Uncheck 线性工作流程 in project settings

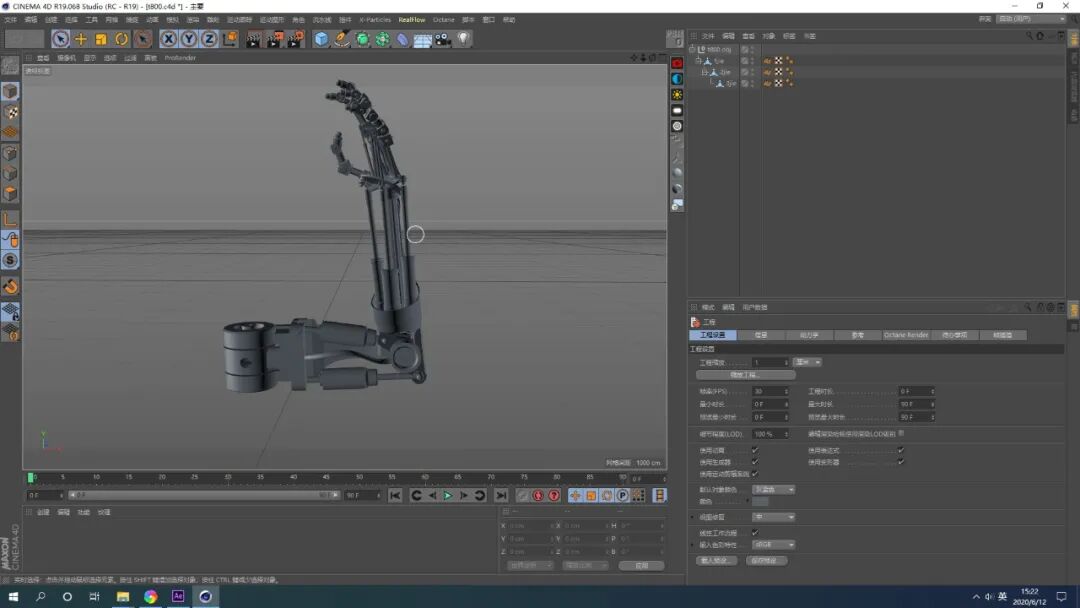pyautogui.click(x=755, y=531)
